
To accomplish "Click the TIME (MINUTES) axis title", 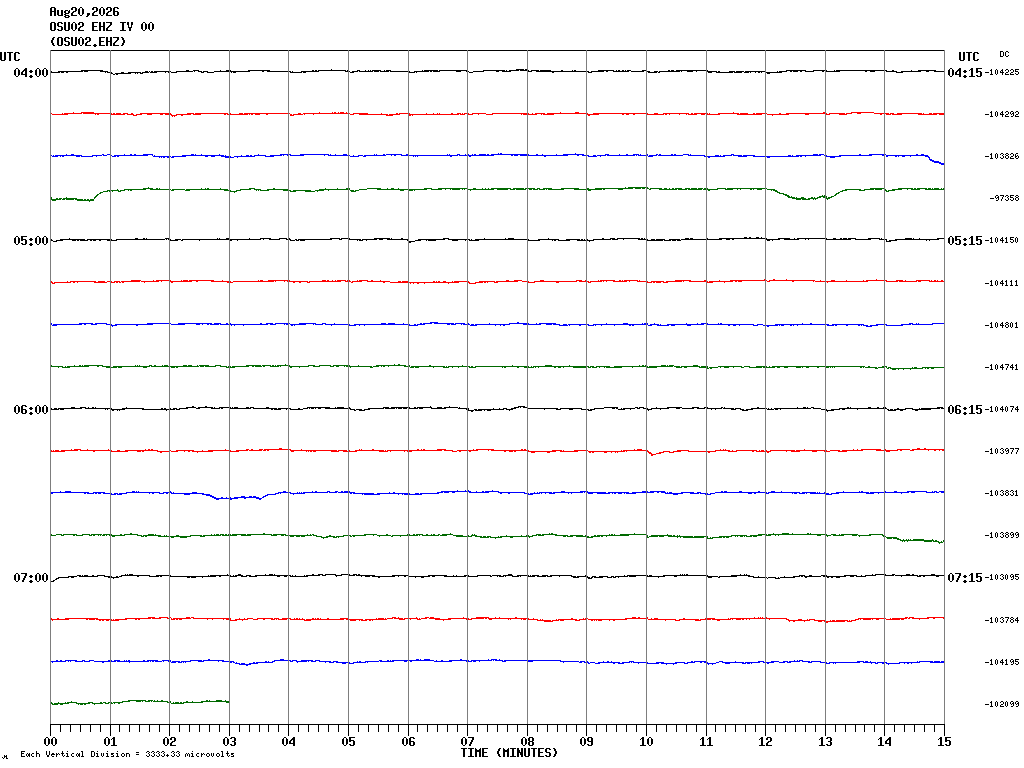I will [509, 753].
